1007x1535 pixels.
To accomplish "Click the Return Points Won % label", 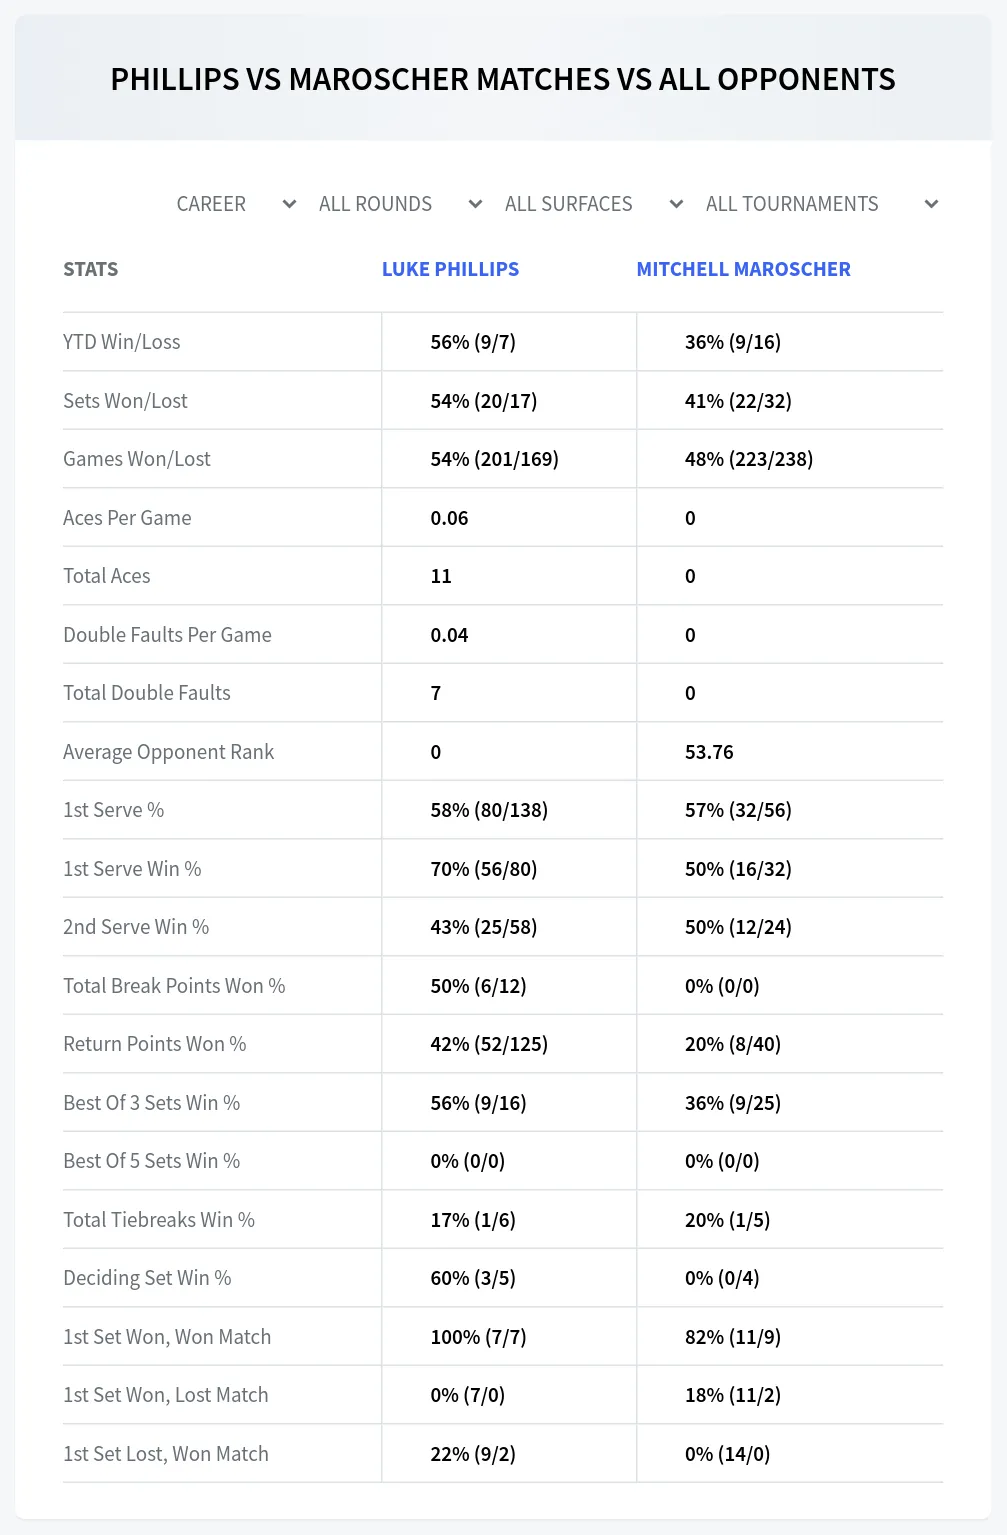I will point(155,1044).
